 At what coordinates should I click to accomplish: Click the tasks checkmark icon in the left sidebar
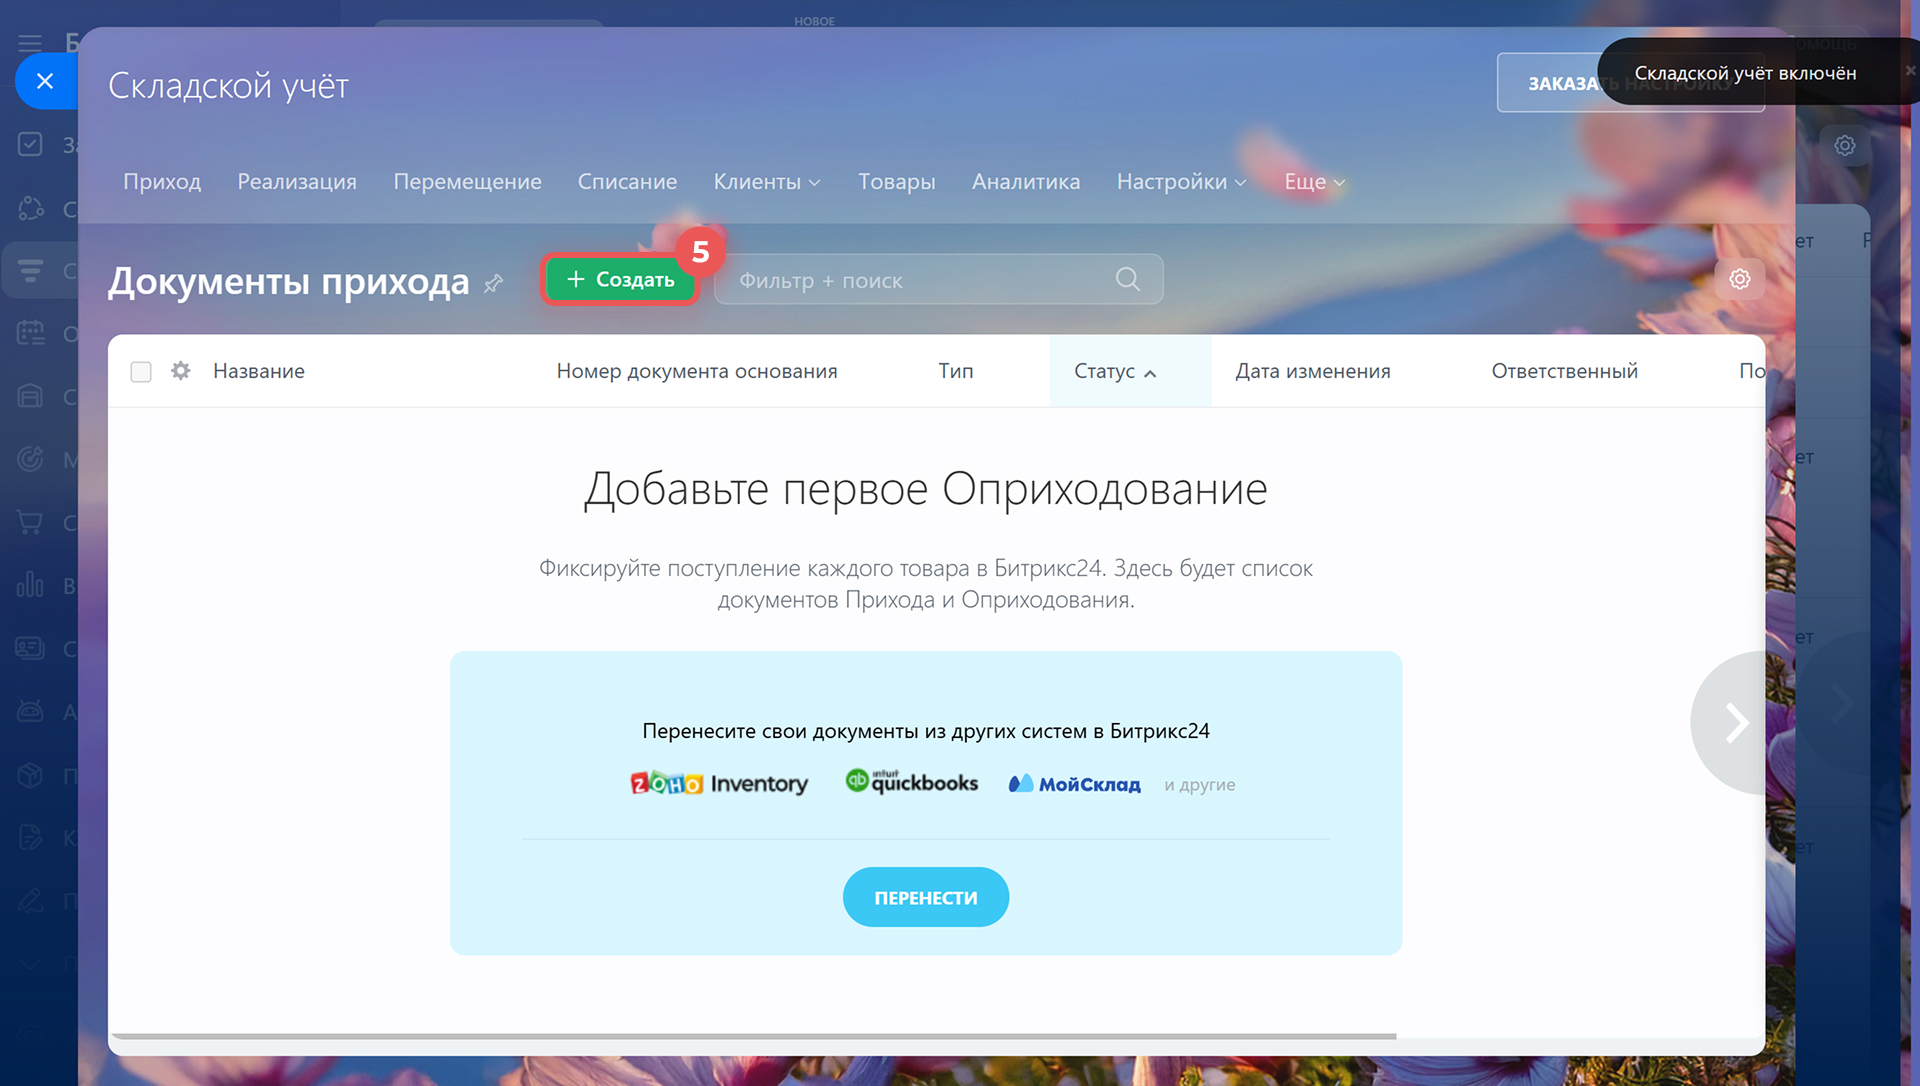(x=30, y=144)
